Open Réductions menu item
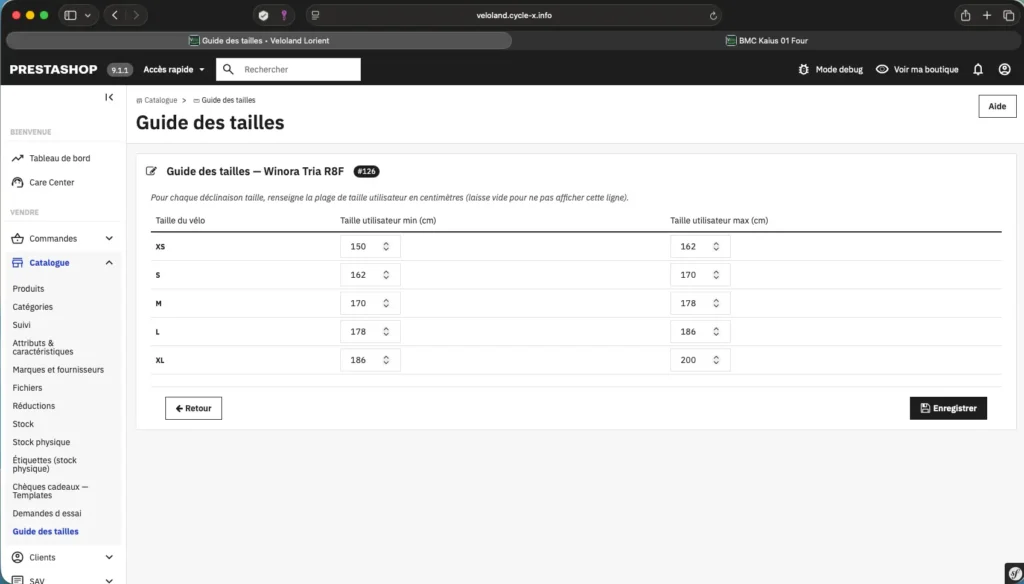 pos(34,406)
